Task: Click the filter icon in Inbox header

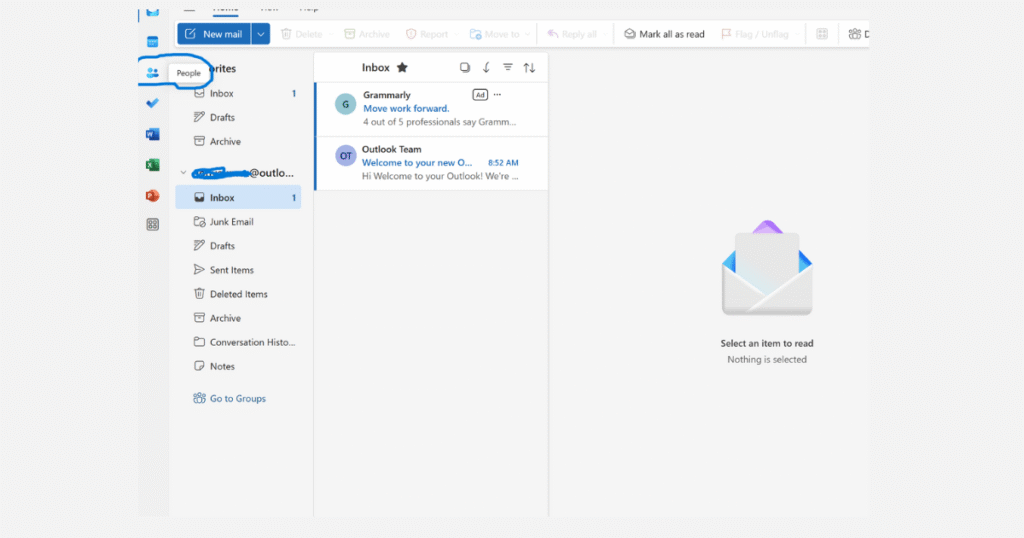Action: [507, 68]
